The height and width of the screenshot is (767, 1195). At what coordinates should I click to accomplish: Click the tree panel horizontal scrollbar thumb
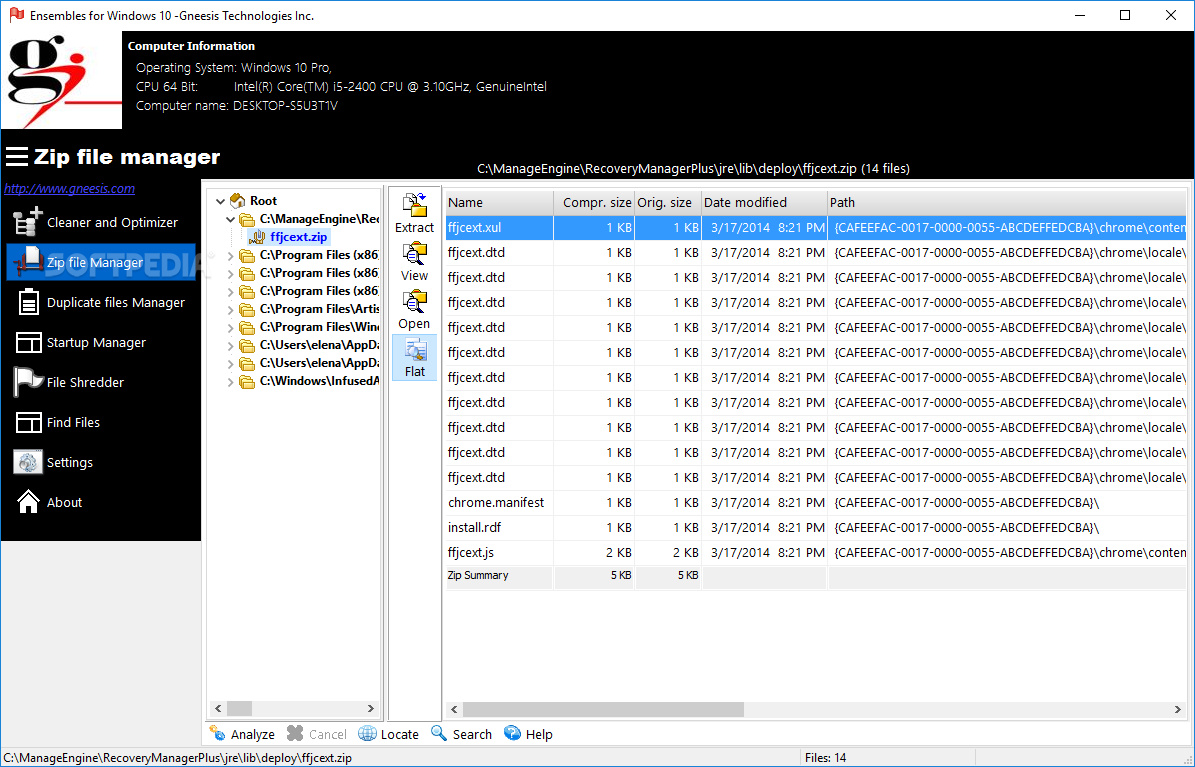click(x=239, y=708)
